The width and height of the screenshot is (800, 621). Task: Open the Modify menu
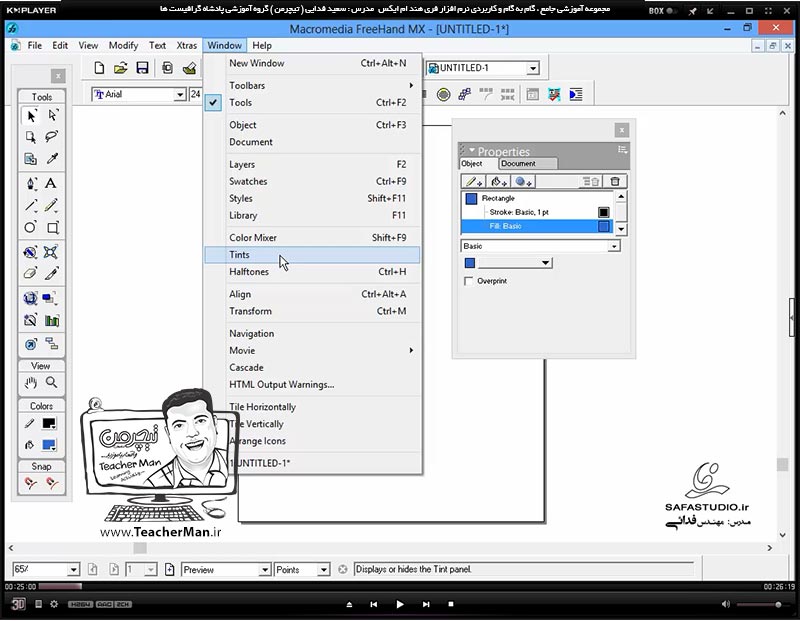coord(123,45)
